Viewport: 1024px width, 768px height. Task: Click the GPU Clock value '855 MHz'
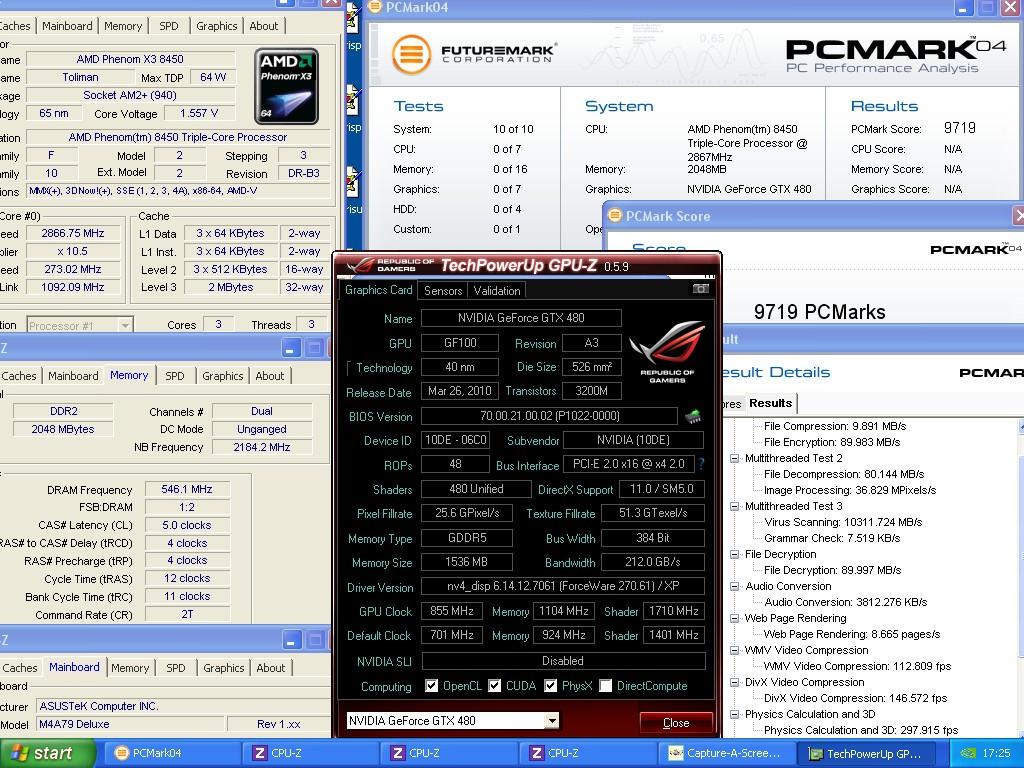pyautogui.click(x=452, y=611)
